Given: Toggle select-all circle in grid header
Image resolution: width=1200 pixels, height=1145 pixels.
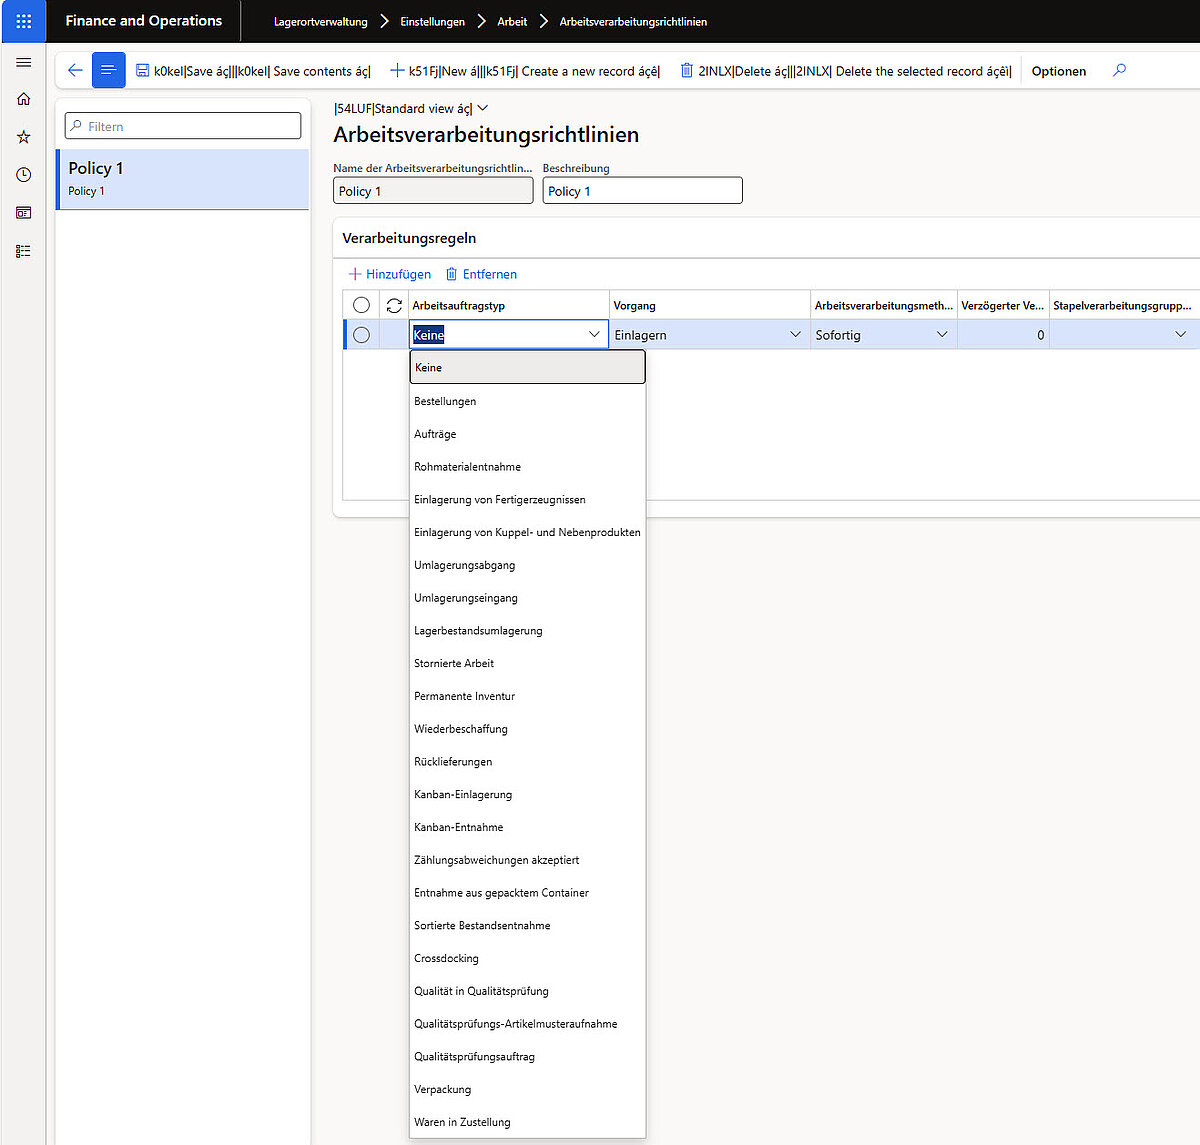Looking at the screenshot, I should (x=361, y=305).
